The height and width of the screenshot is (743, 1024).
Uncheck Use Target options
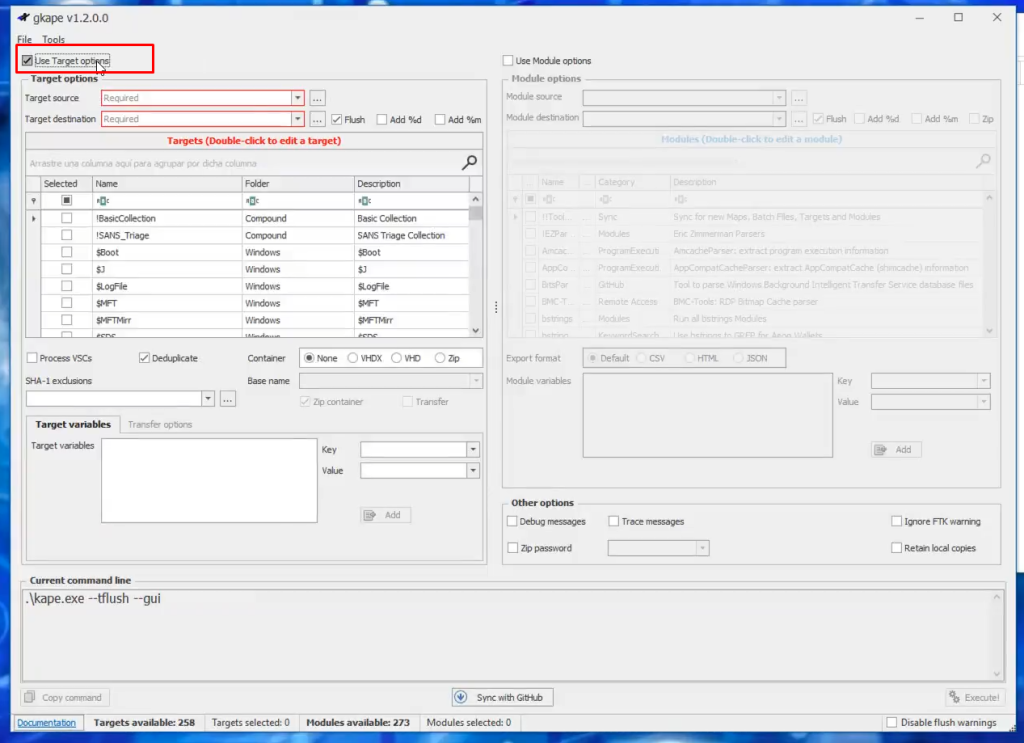[27, 61]
